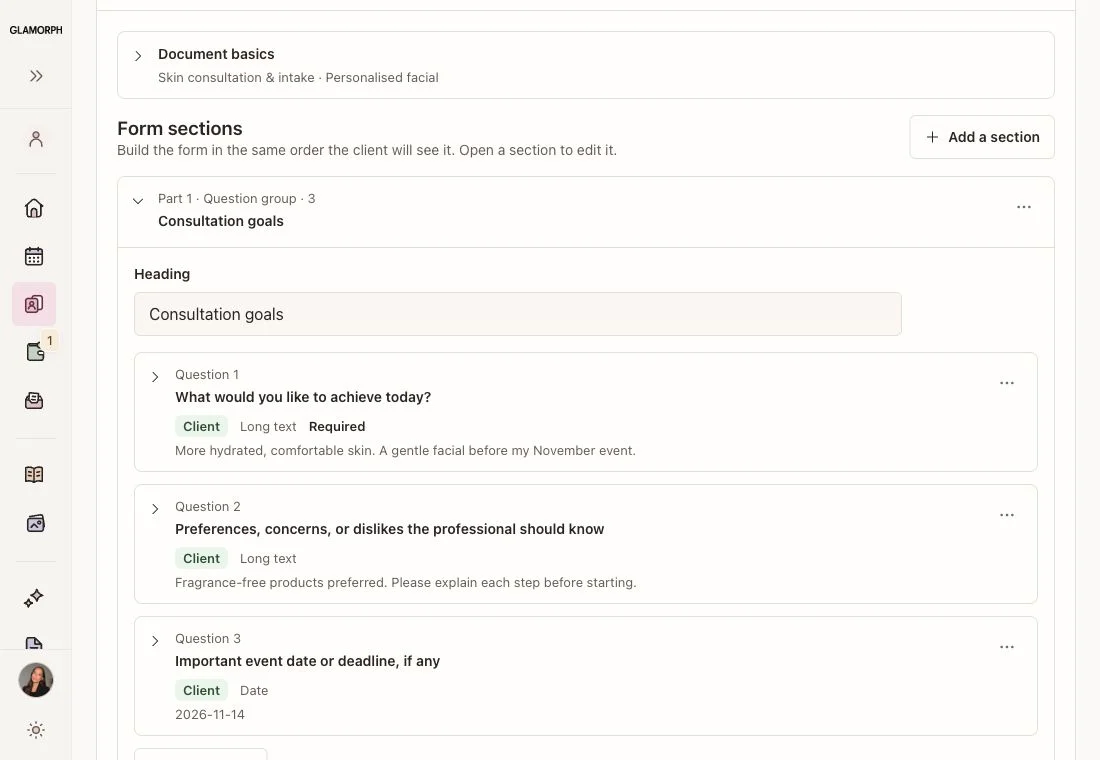Open the inbox tray icon in sidebar

(34, 401)
